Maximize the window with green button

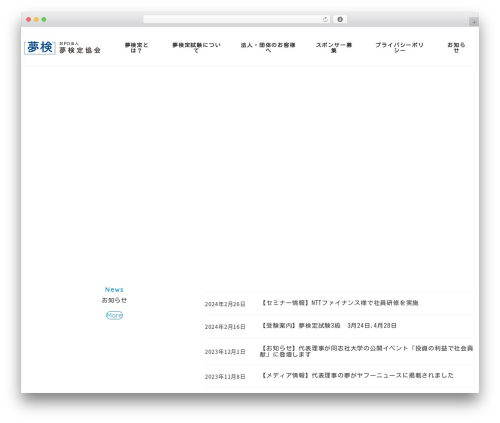pyautogui.click(x=44, y=20)
